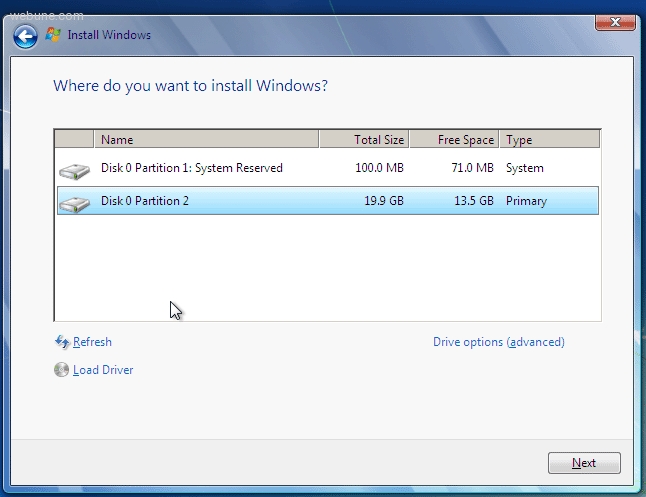646x497 pixels.
Task: Click the Refresh arrows icon
Action: 62,342
